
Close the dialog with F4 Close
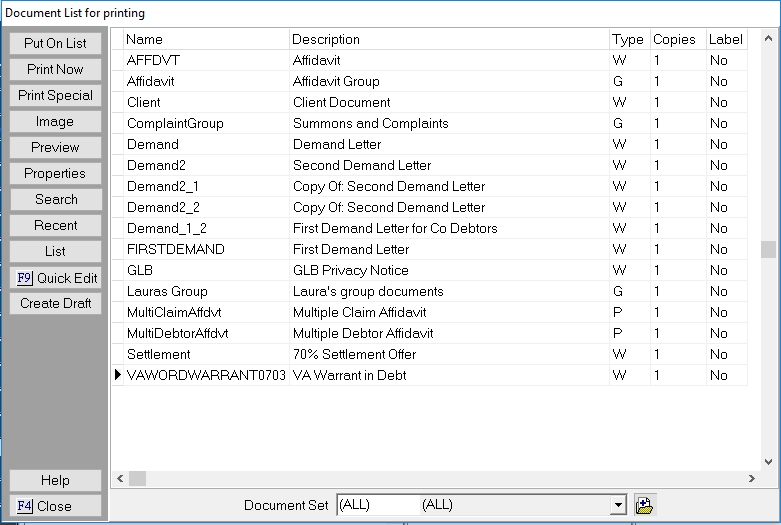pyautogui.click(x=56, y=506)
